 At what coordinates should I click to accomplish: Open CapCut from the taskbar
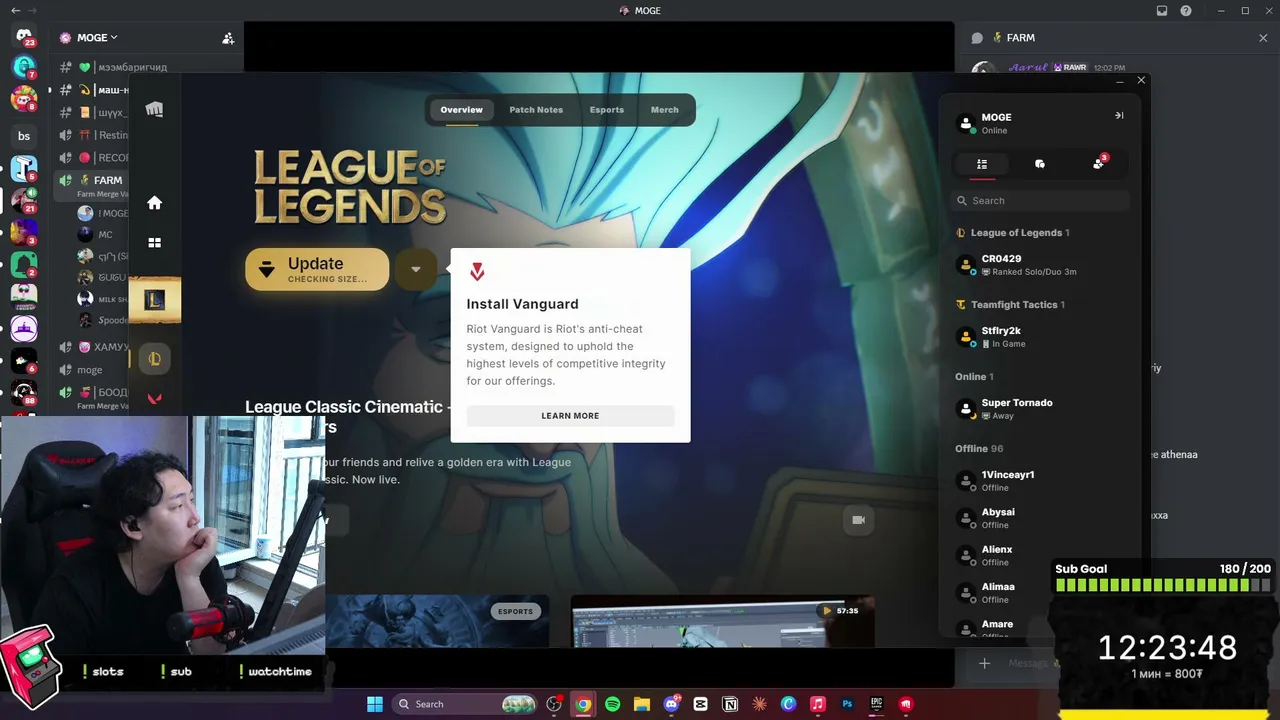[700, 704]
